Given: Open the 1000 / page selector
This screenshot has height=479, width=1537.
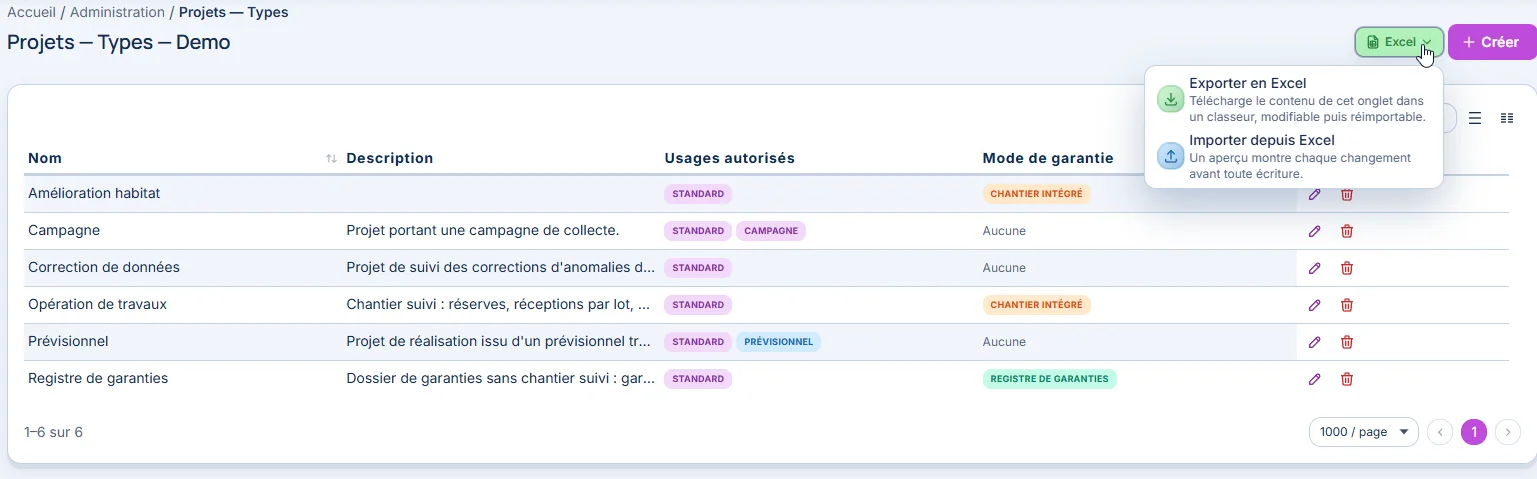Looking at the screenshot, I should [1363, 432].
